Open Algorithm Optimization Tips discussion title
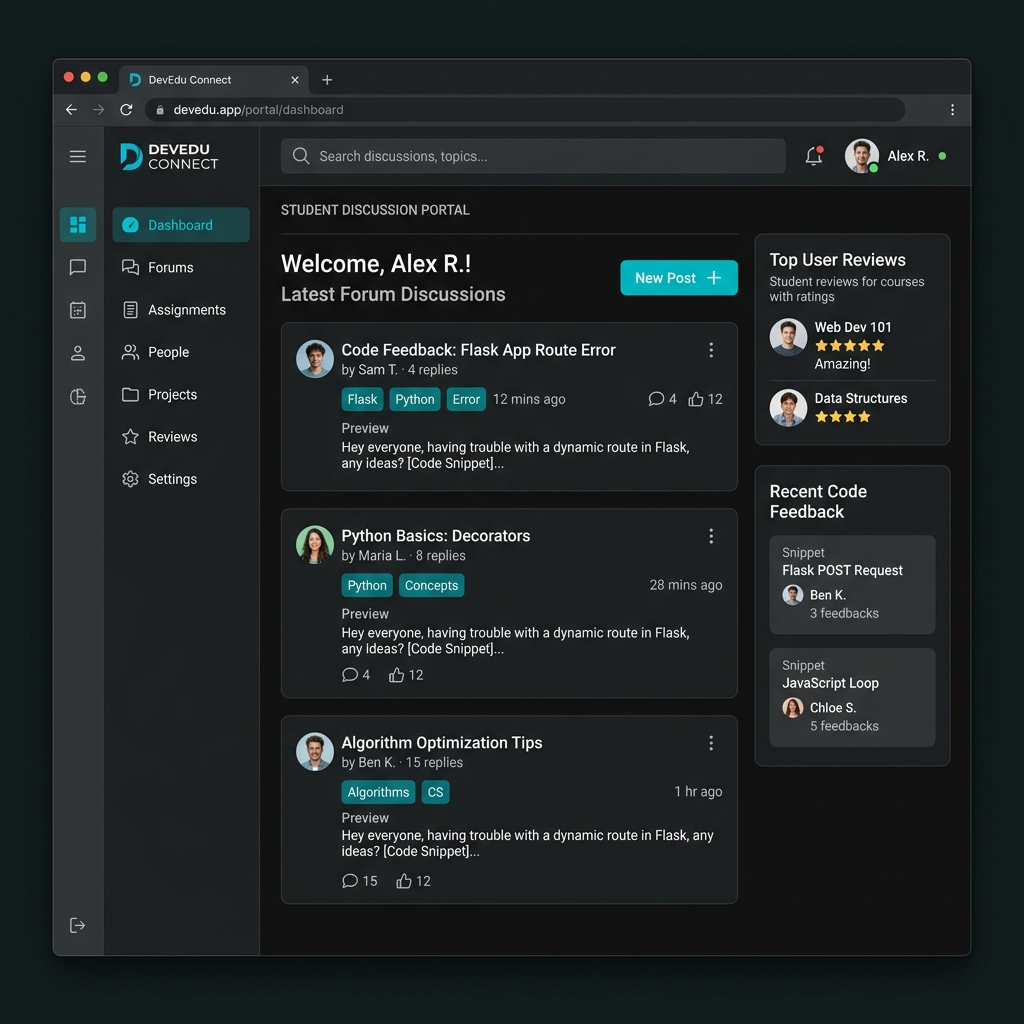 (441, 743)
